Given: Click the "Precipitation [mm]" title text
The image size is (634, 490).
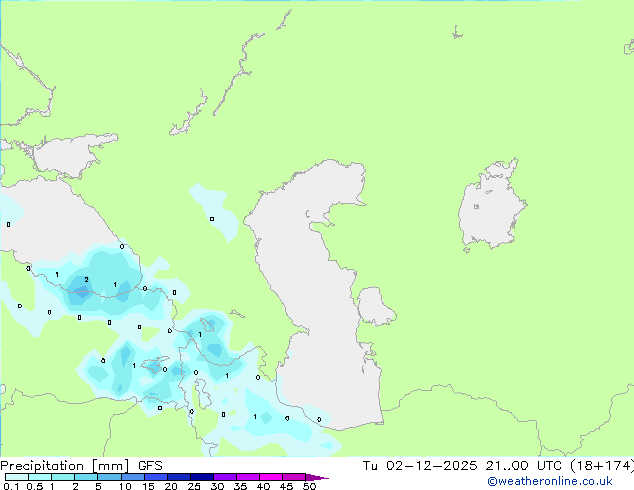Looking at the screenshot, I should coord(65,466).
